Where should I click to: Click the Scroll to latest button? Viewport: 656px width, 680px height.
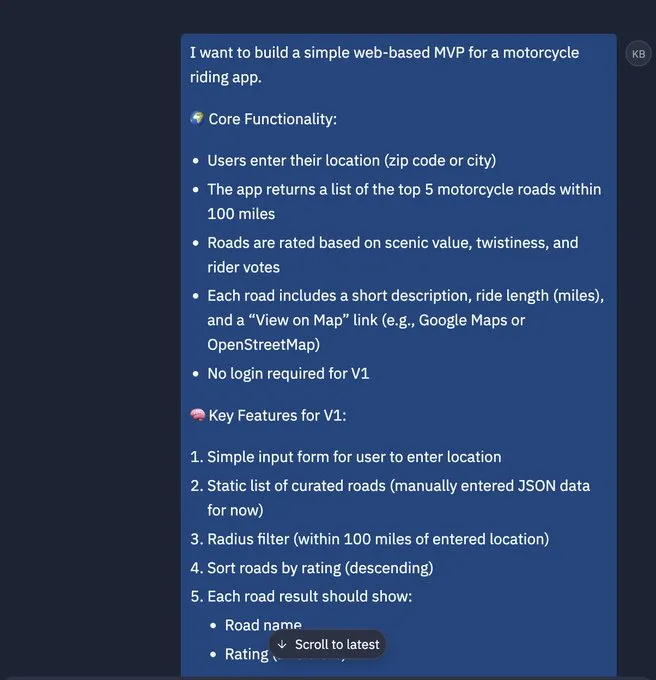tap(328, 644)
